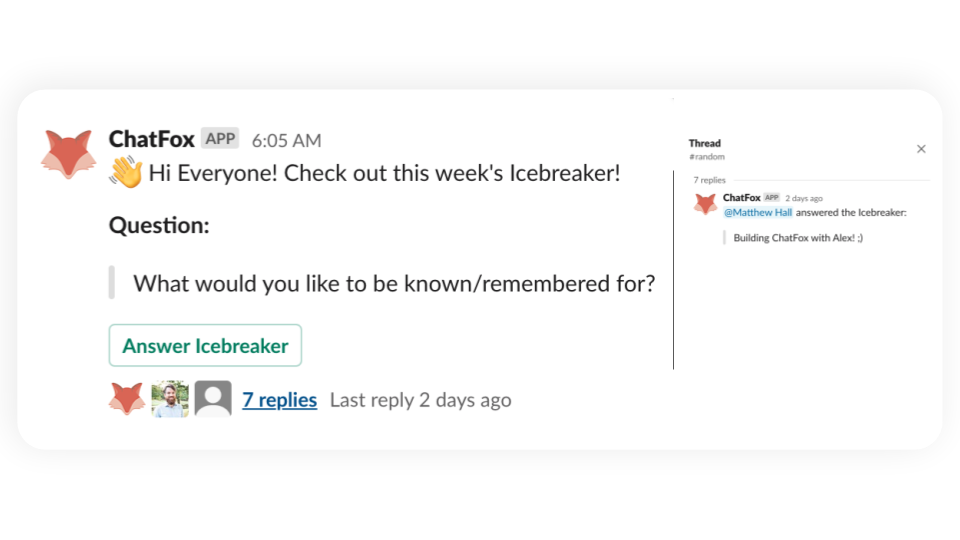Open the "2 days ago" thread timestamp
The width and height of the screenshot is (960, 540).
coord(804,198)
